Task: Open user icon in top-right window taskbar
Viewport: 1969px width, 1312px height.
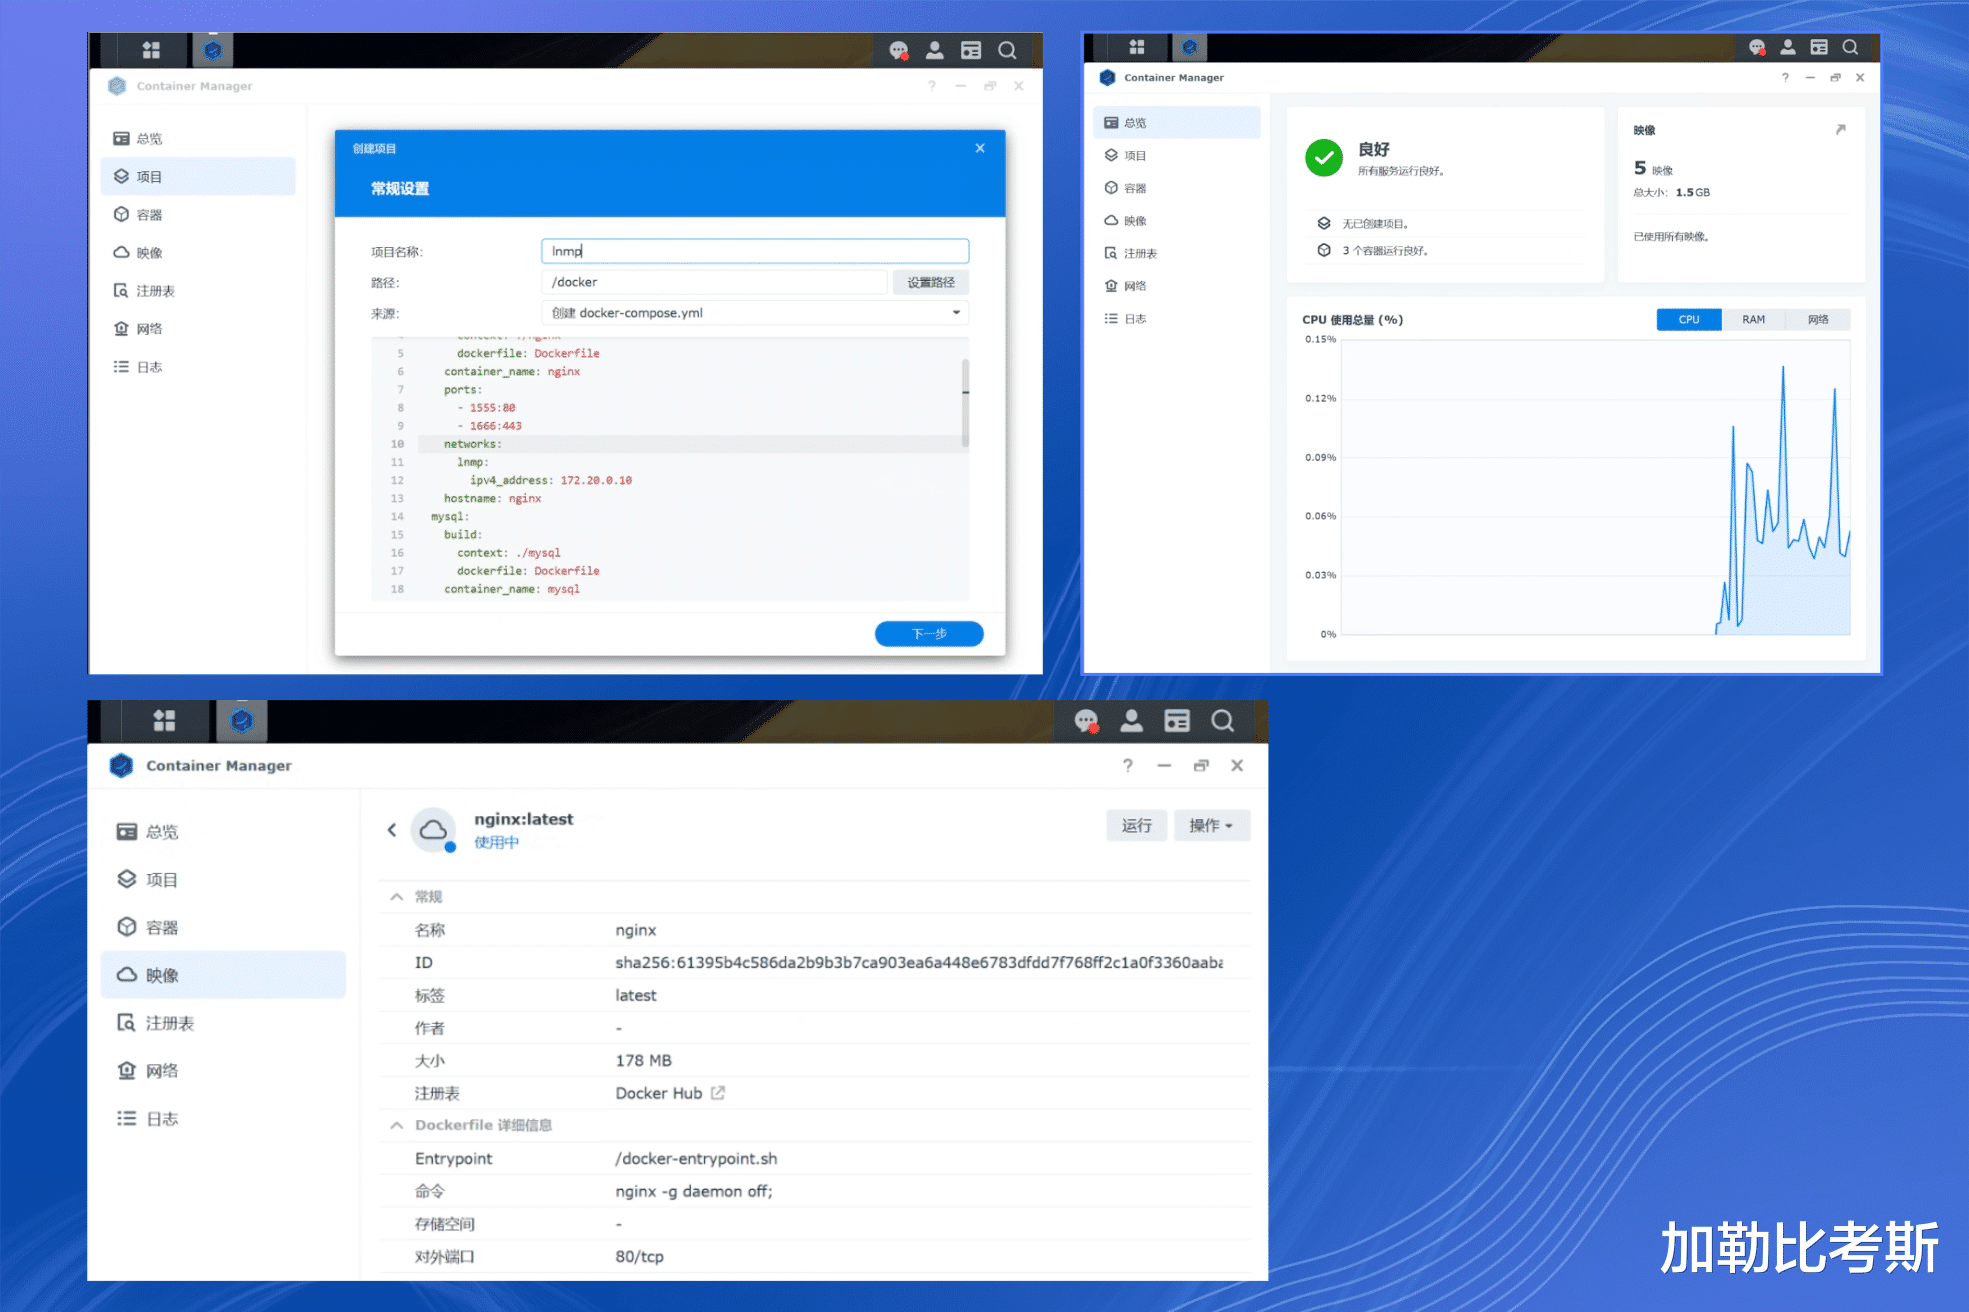Action: (1788, 47)
